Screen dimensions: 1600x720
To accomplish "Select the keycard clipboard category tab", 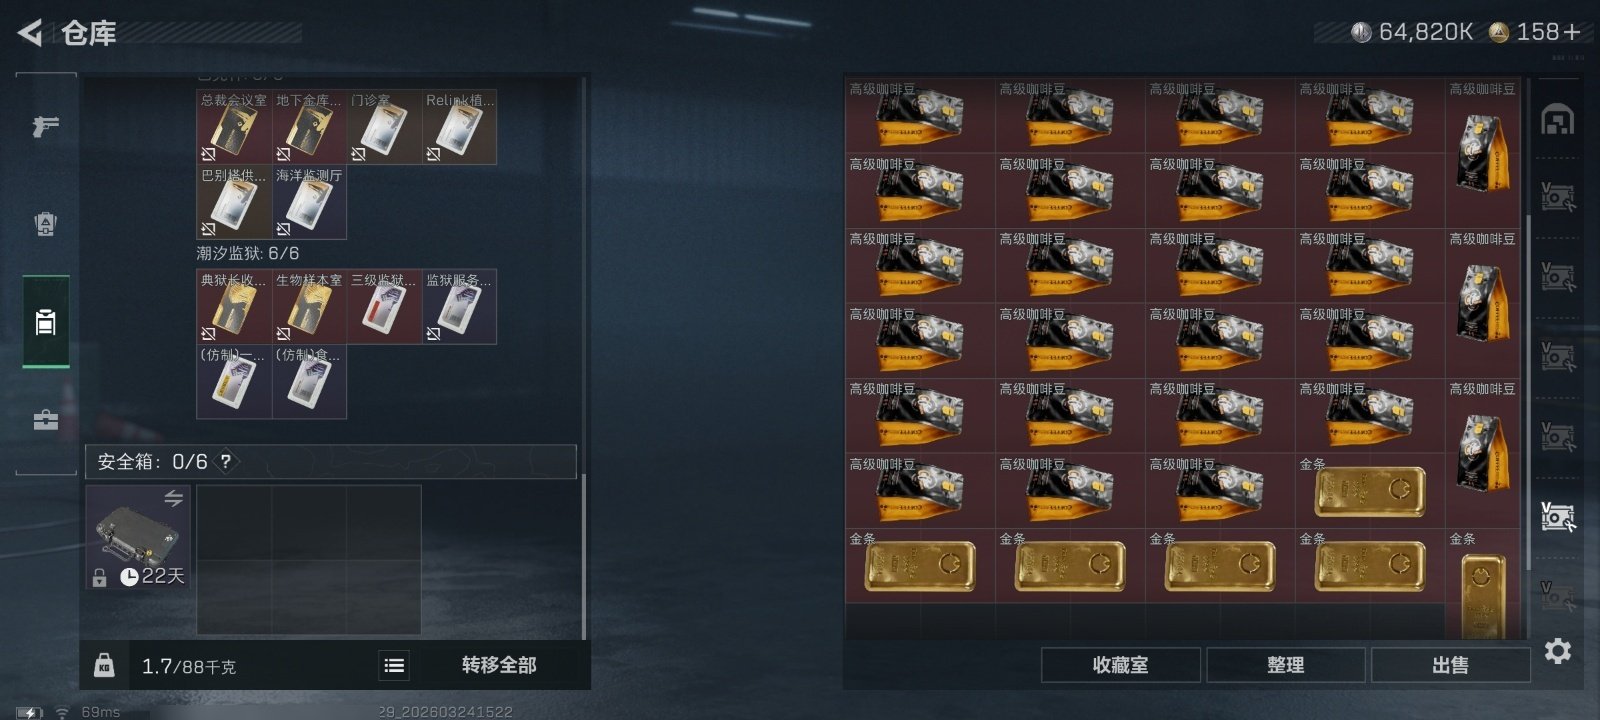I will click(x=46, y=322).
